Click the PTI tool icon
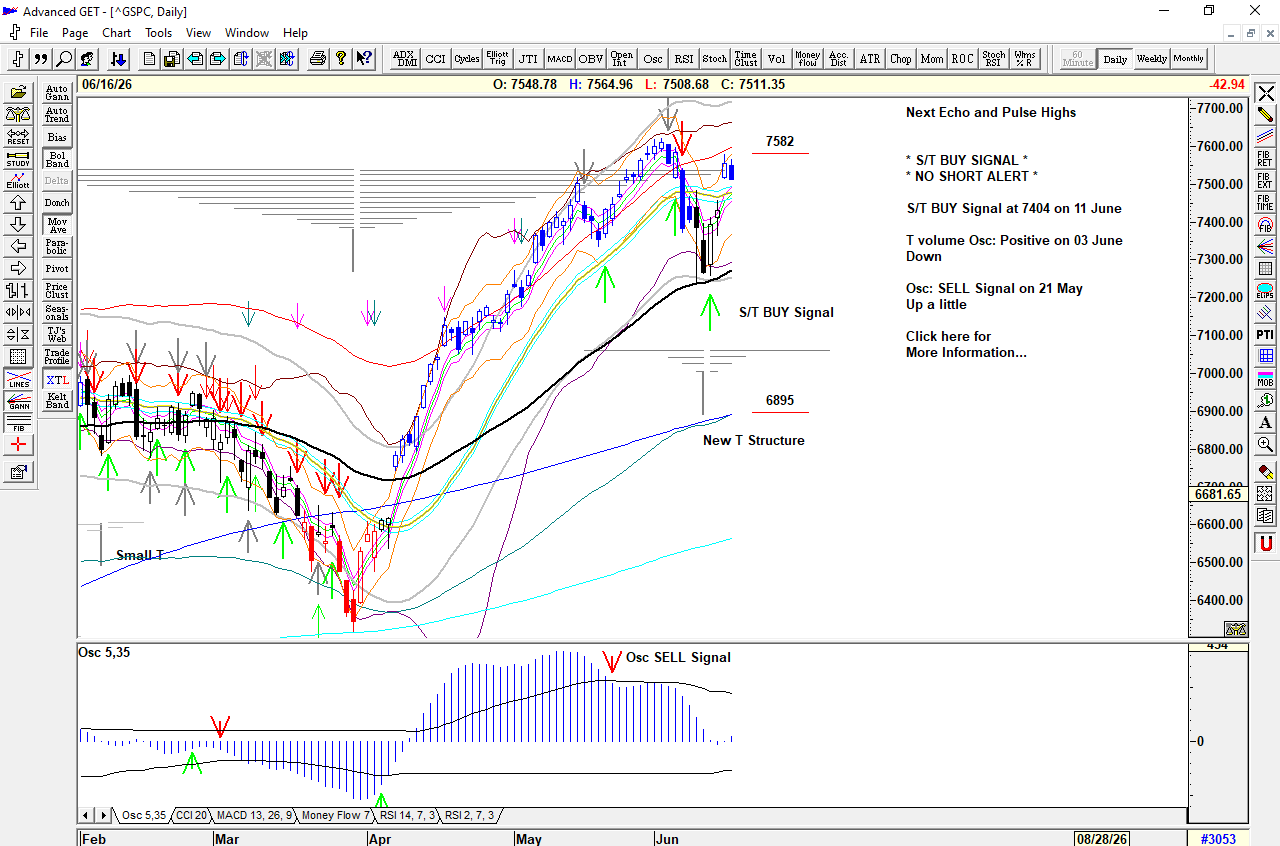 (1265, 334)
